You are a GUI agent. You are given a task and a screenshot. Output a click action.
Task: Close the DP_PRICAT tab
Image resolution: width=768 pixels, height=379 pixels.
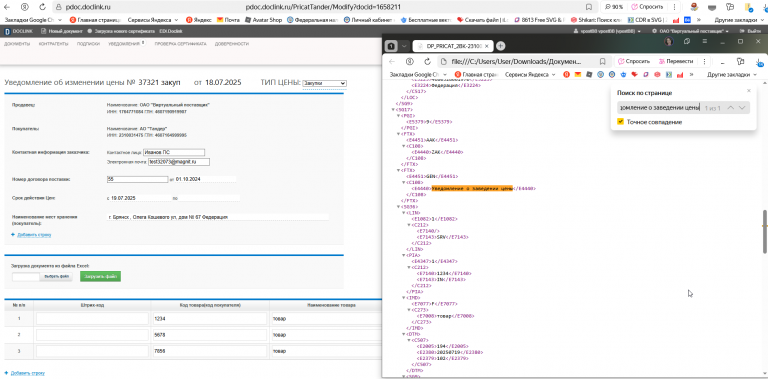(488, 46)
